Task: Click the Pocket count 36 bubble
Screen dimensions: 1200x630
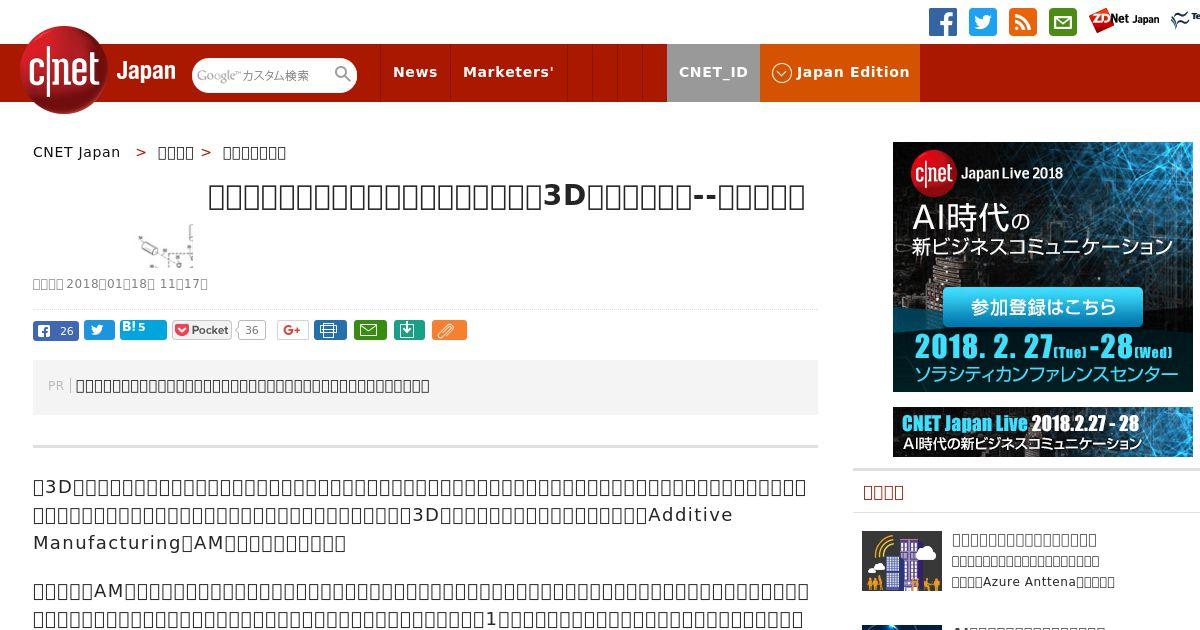Action: pos(252,330)
